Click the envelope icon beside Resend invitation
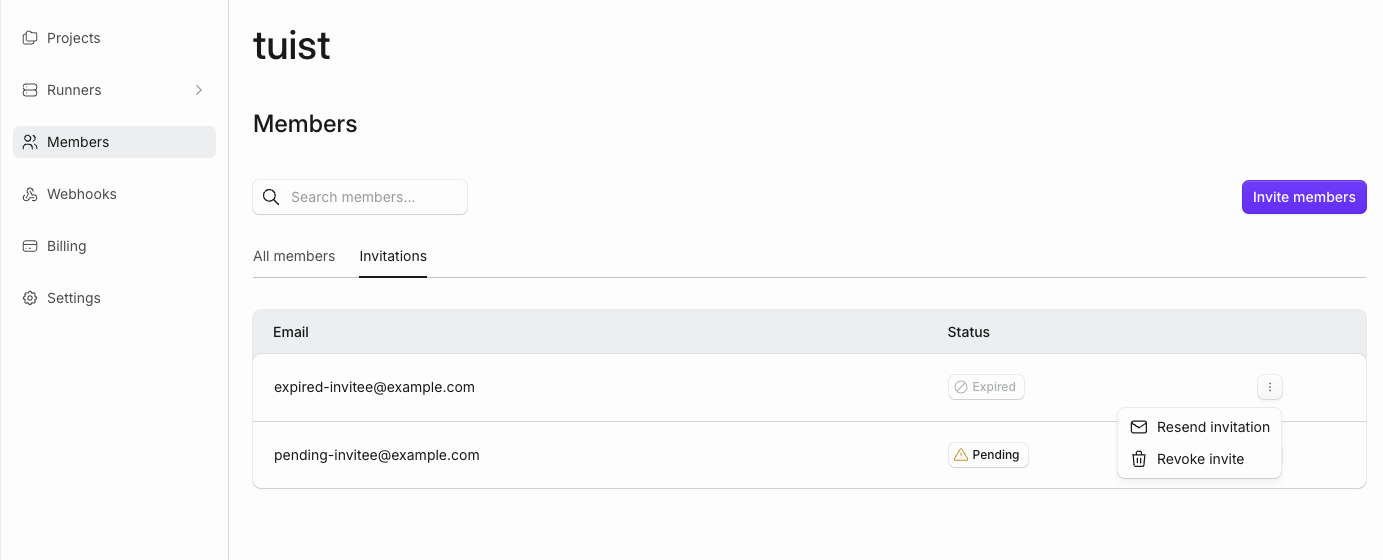This screenshot has height=560, width=1383. [x=1139, y=427]
